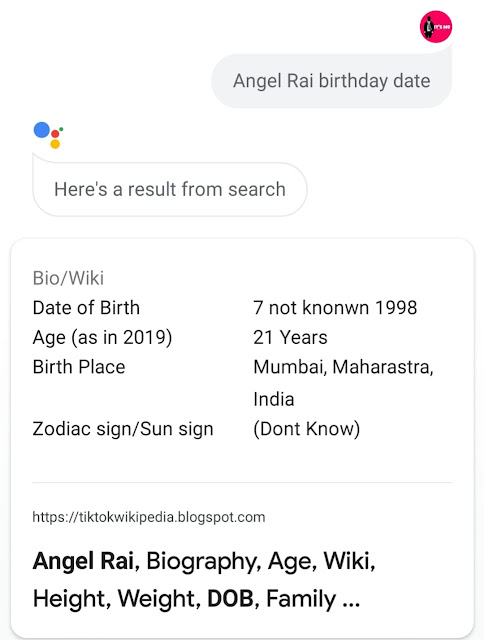Tap the 'India' text line
Screen dimensions: 484x640
click(273, 399)
